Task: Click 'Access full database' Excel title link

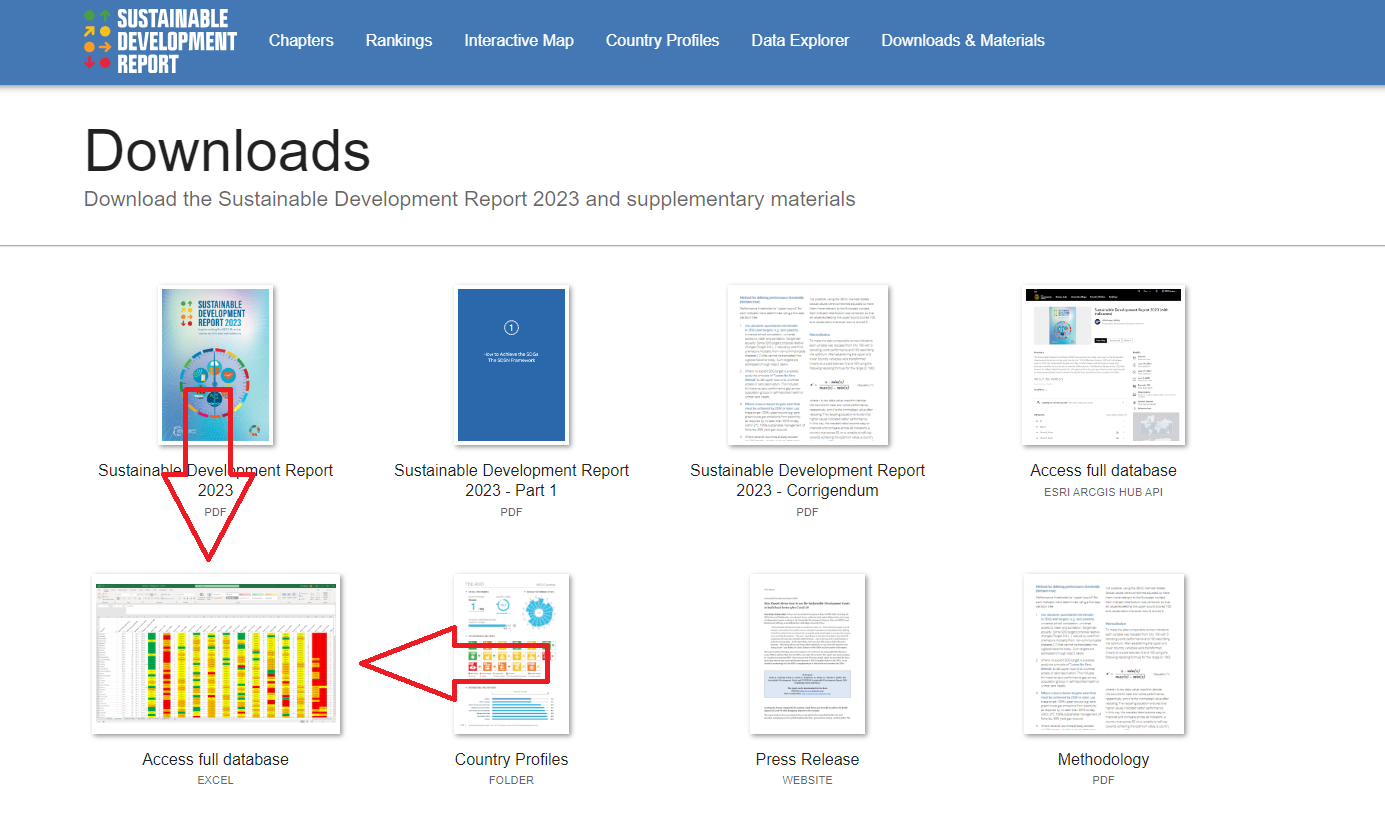Action: coord(216,759)
